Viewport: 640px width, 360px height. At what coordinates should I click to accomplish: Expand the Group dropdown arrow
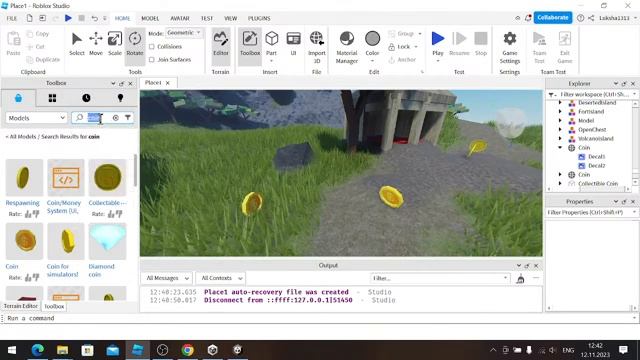point(420,33)
